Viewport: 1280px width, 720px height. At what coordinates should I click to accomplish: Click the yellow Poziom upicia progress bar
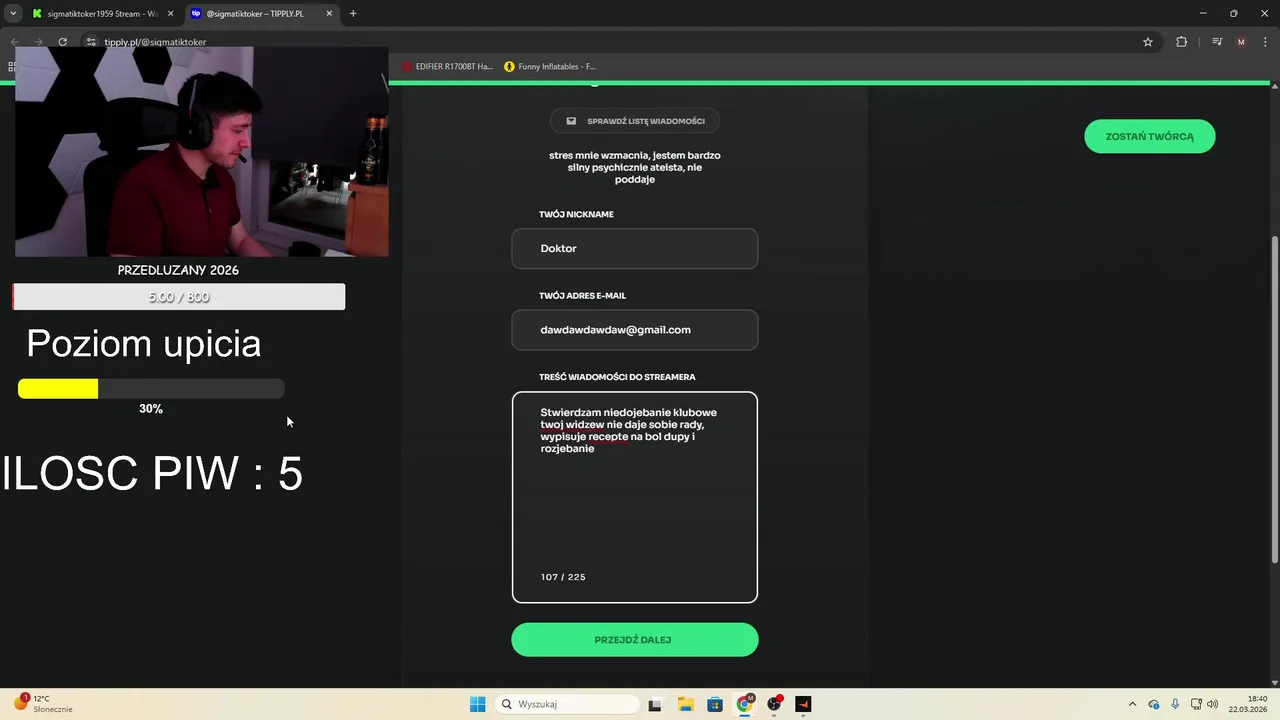[151, 389]
